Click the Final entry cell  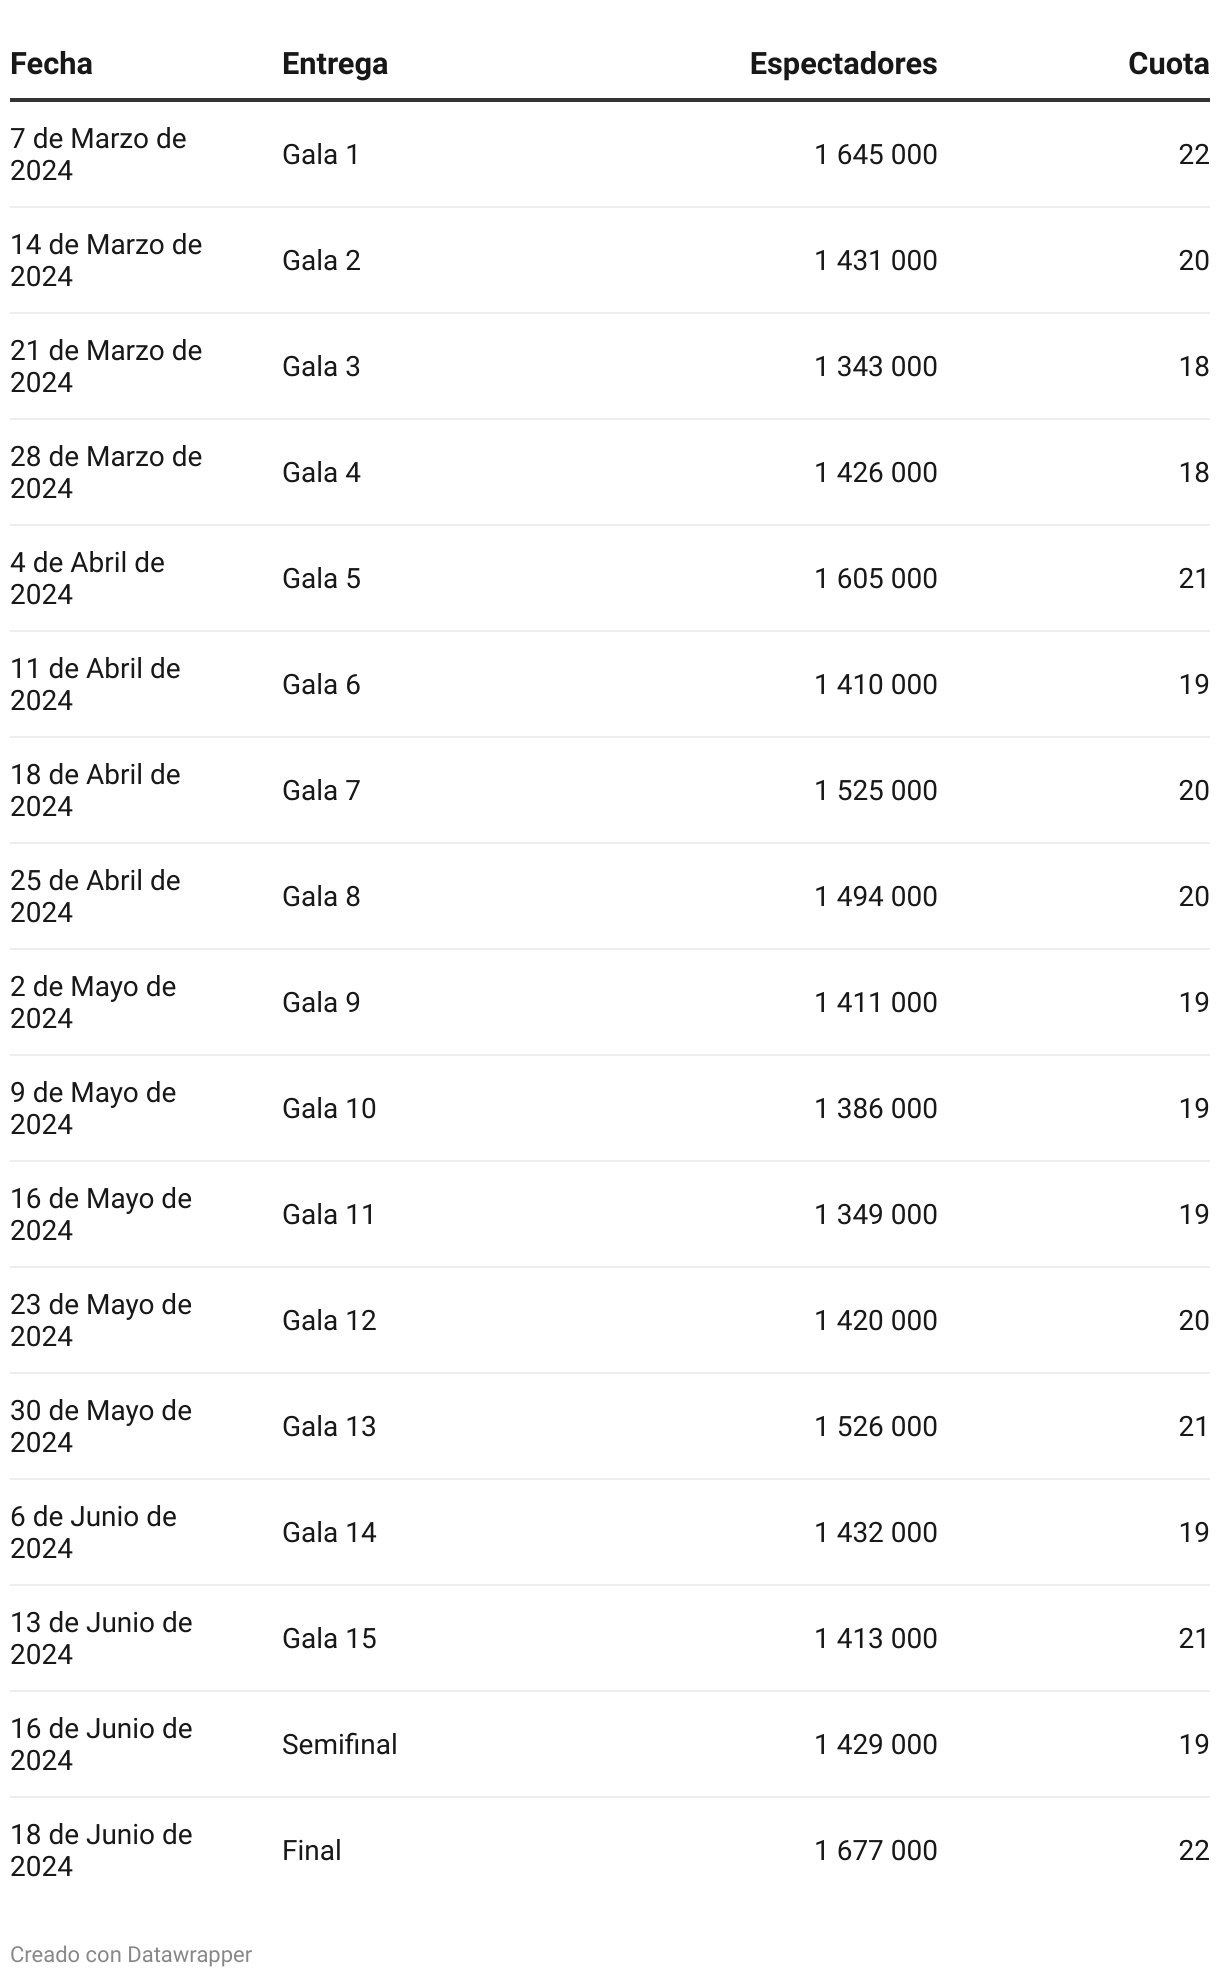[311, 1850]
